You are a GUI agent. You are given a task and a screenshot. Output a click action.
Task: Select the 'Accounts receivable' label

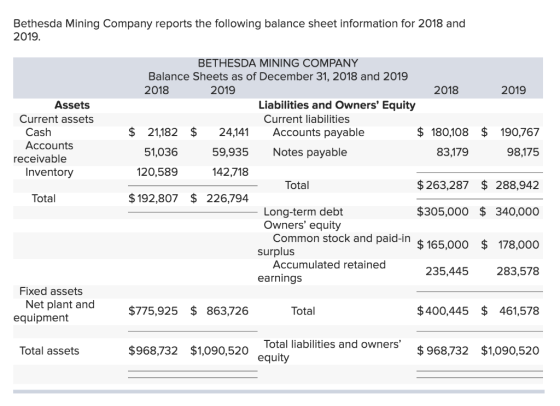pyautogui.click(x=43, y=152)
